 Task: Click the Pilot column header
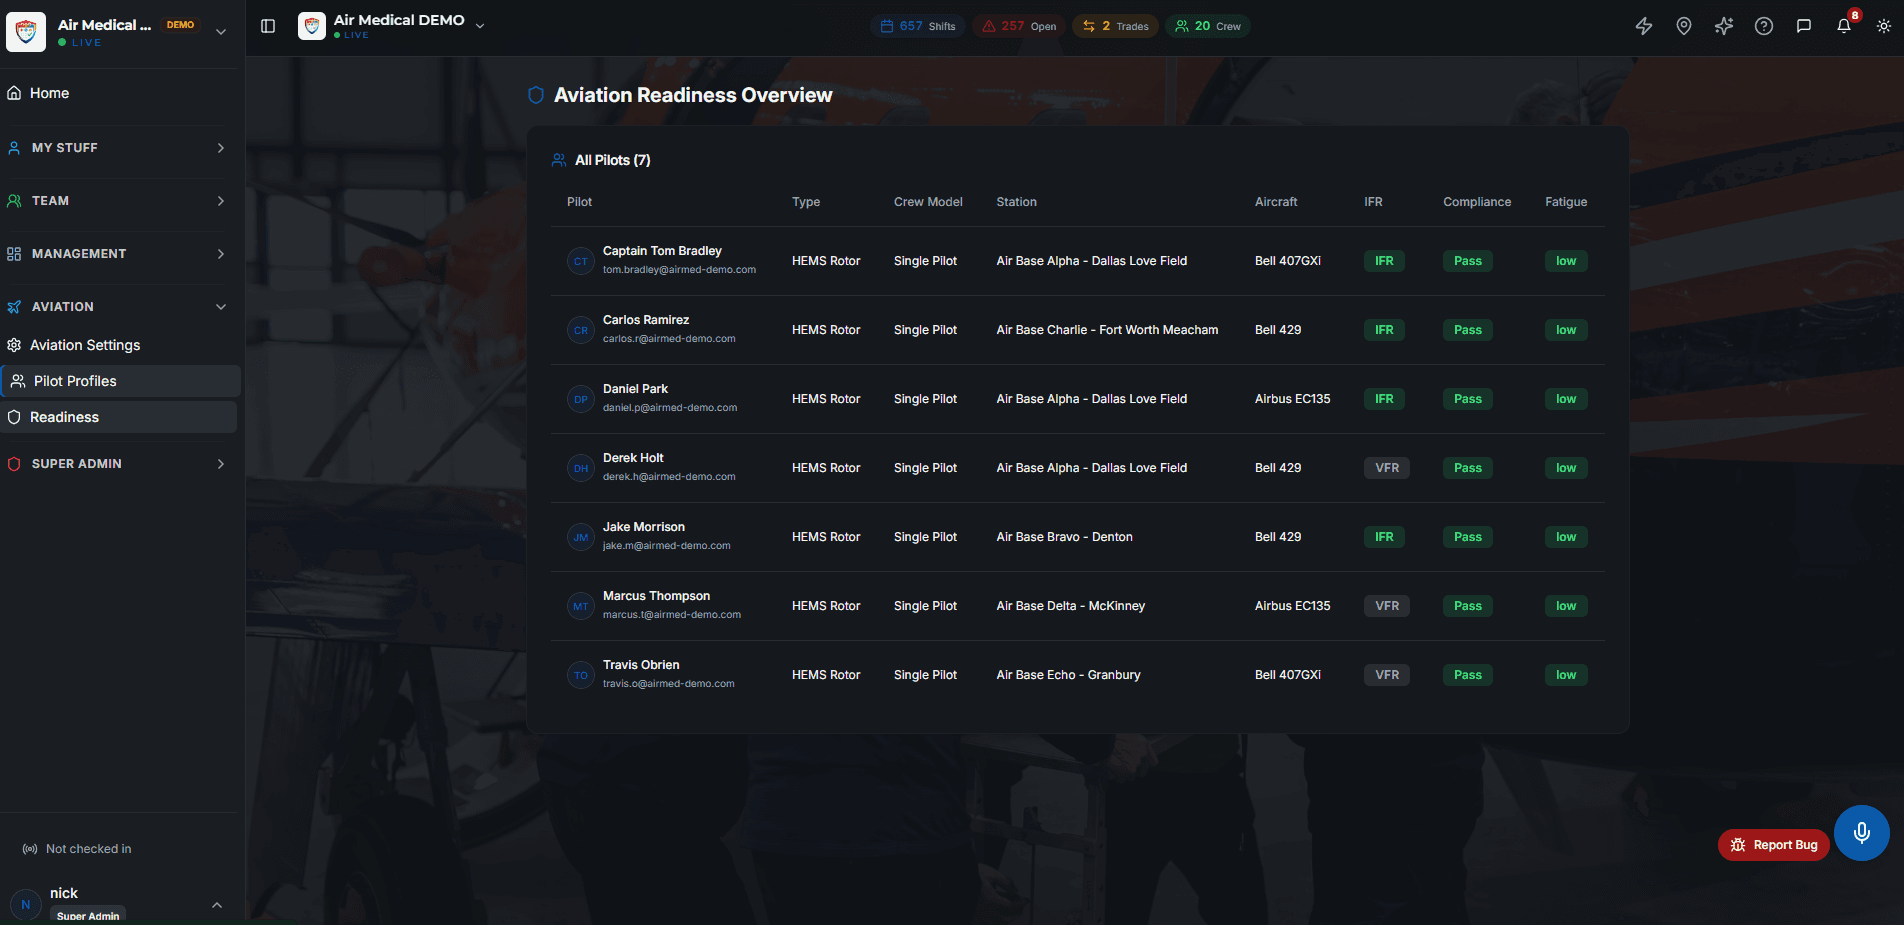579,202
